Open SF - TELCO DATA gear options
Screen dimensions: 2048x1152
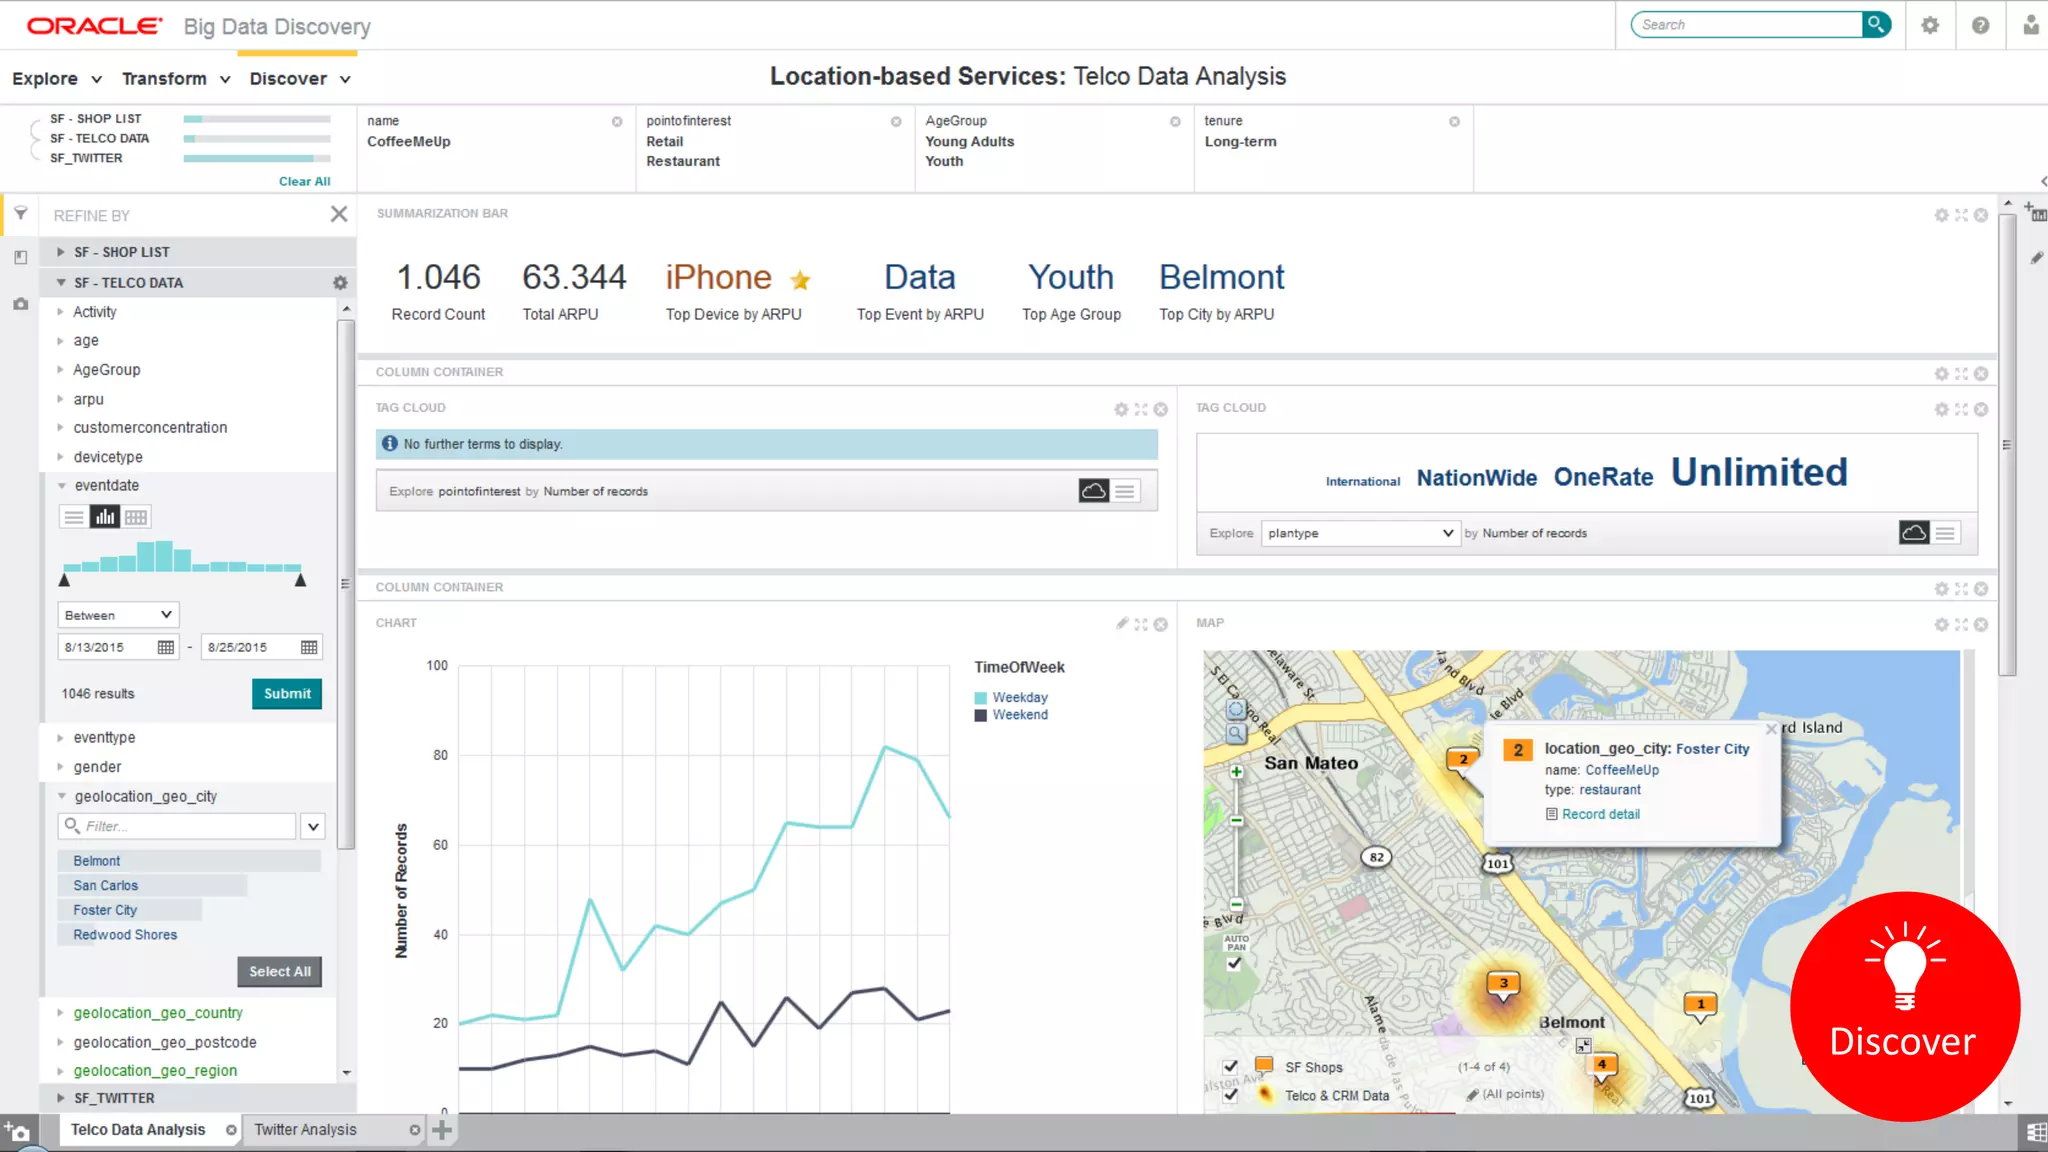[340, 283]
